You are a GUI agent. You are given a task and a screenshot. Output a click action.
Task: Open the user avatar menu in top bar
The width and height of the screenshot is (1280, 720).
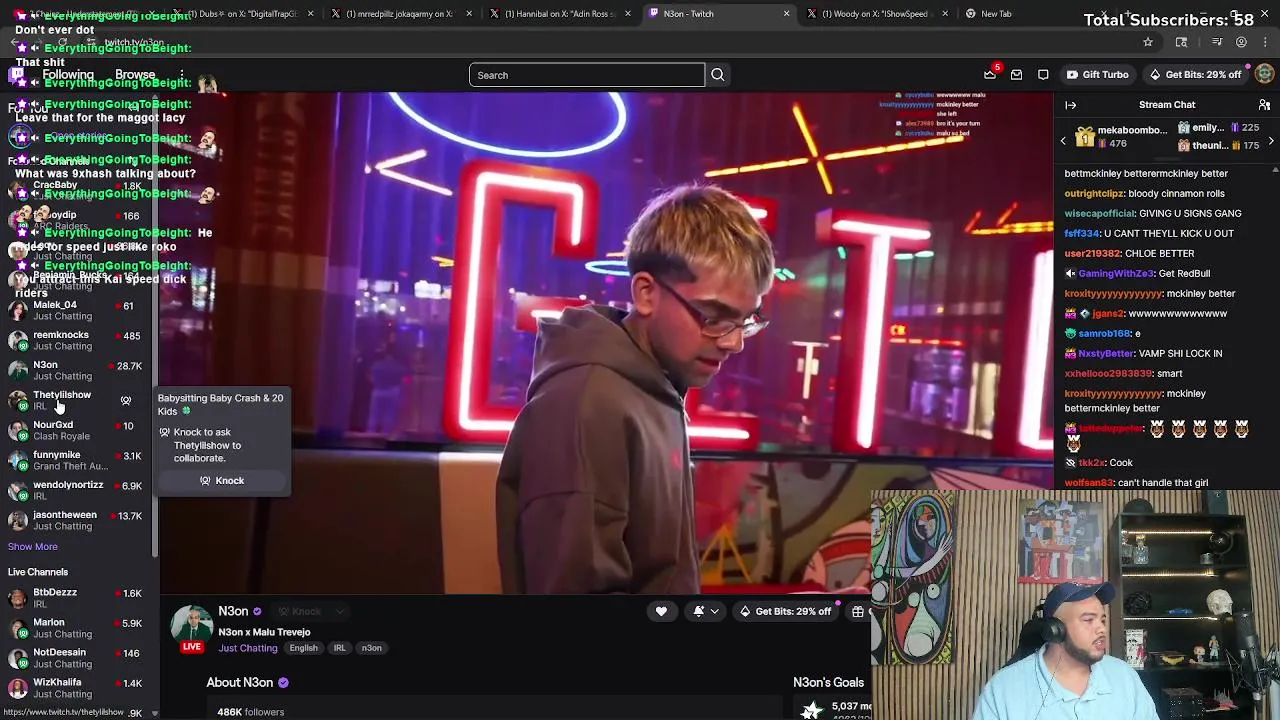point(1264,75)
